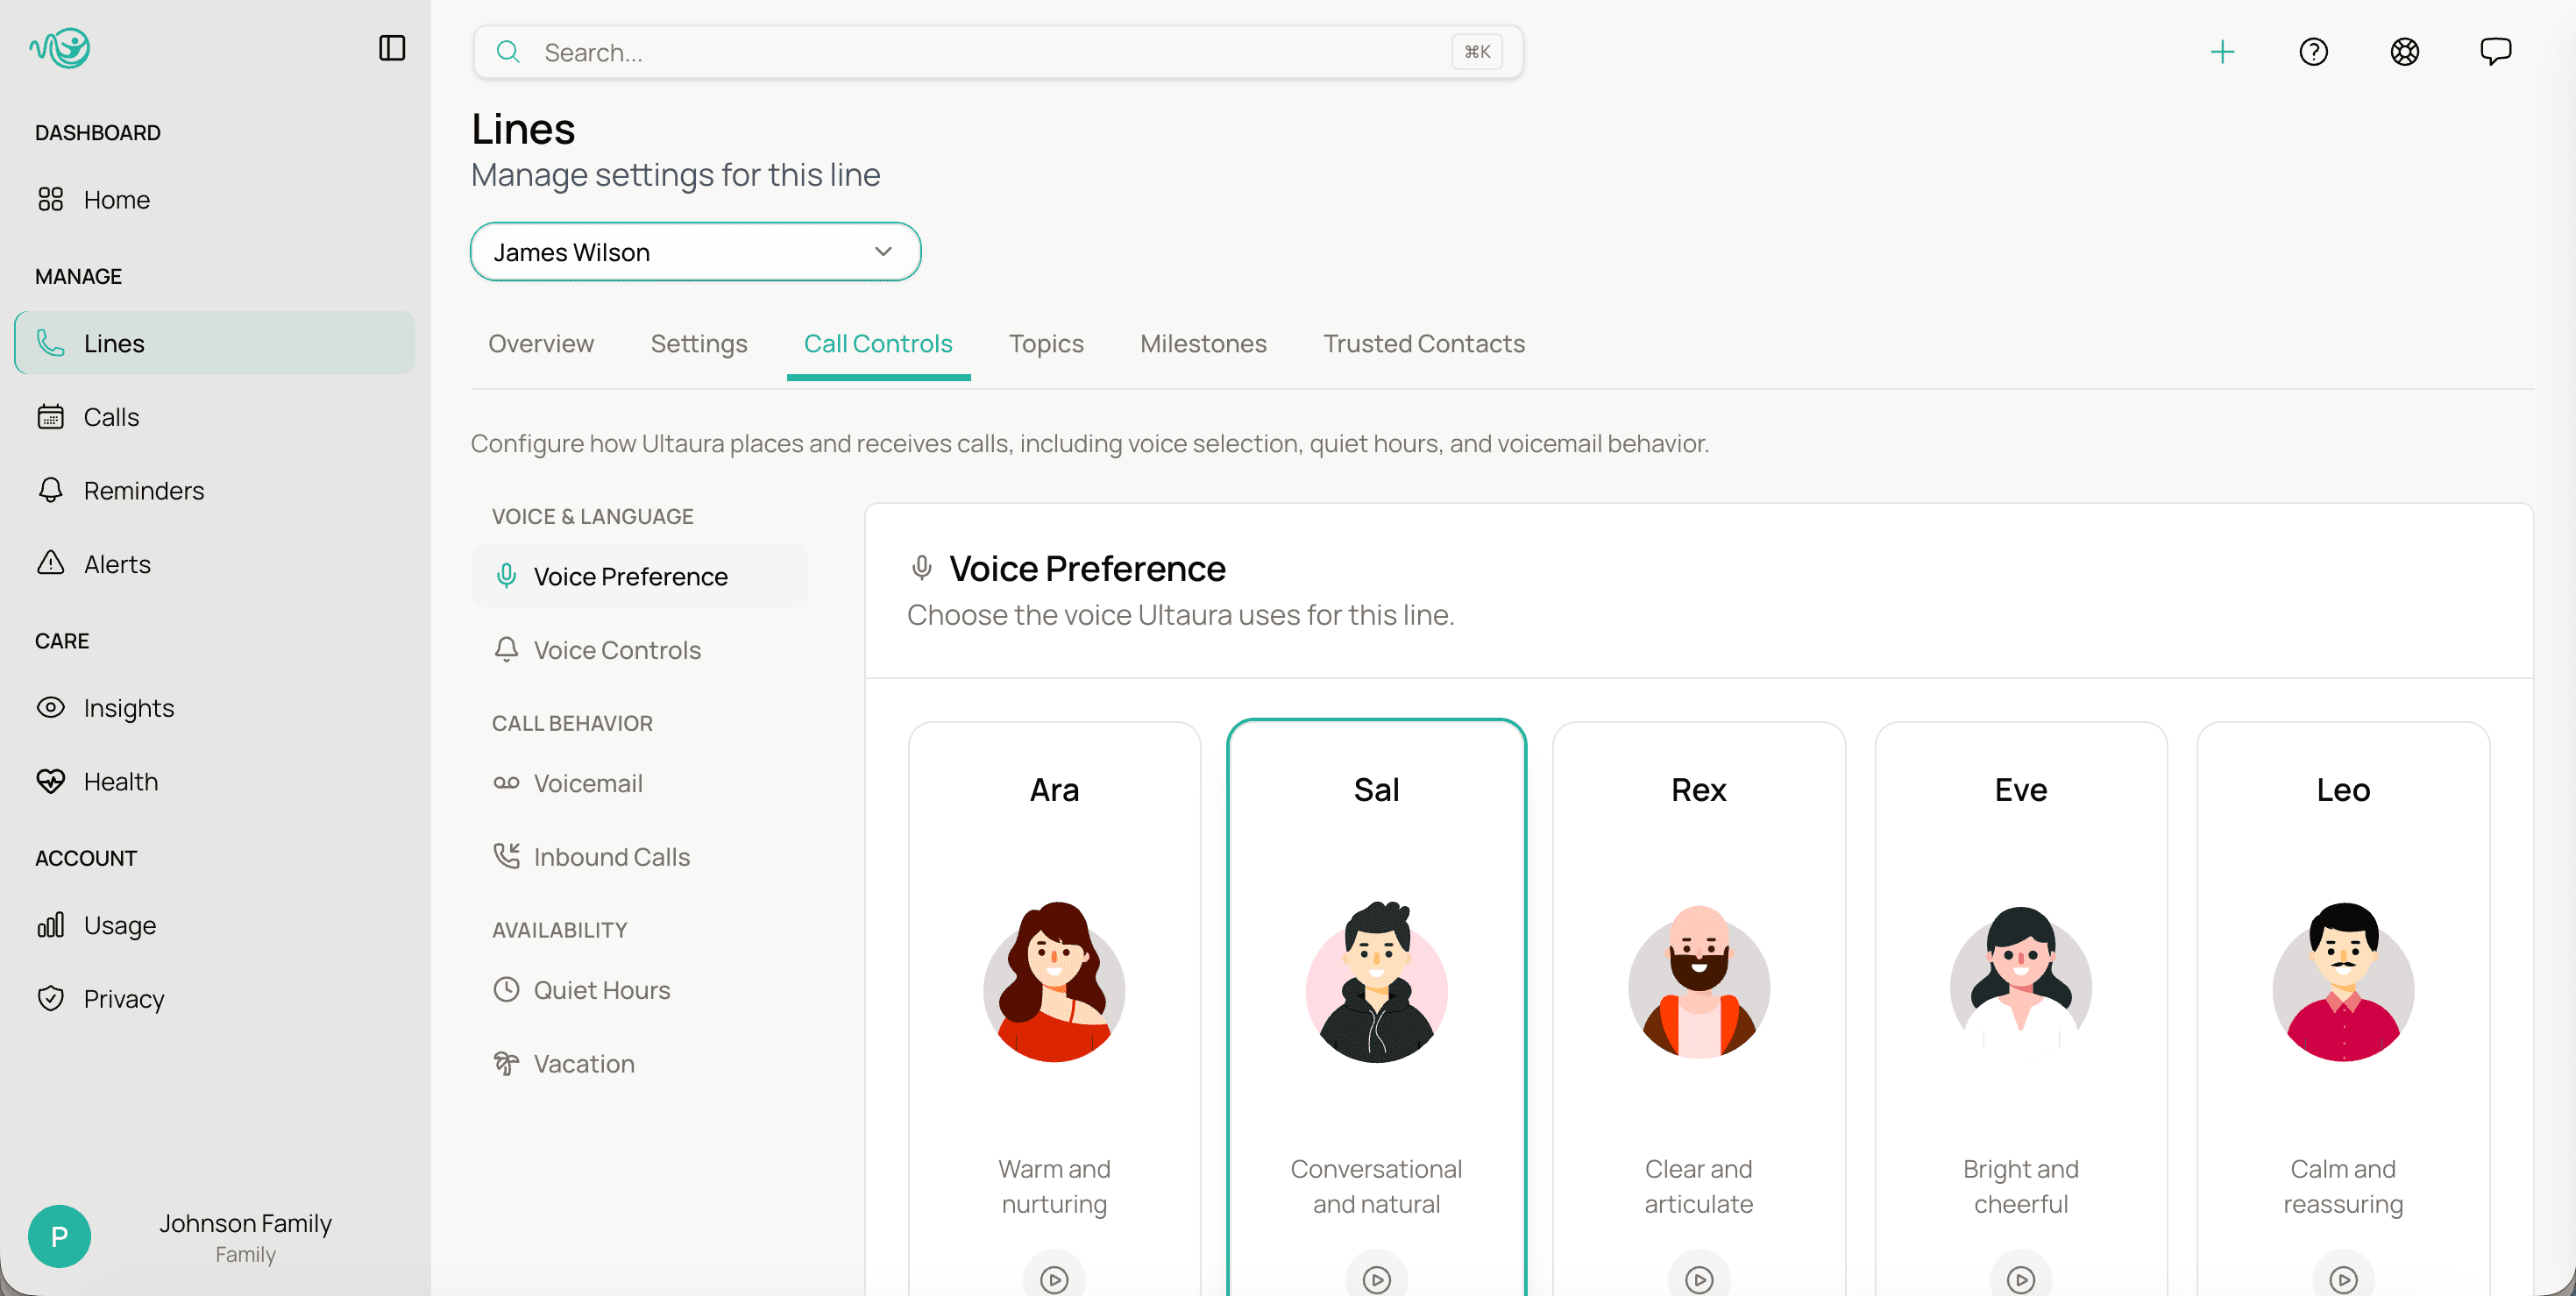Toggle the sidebar panel collapse icon
This screenshot has height=1296, width=2576.
(392, 47)
